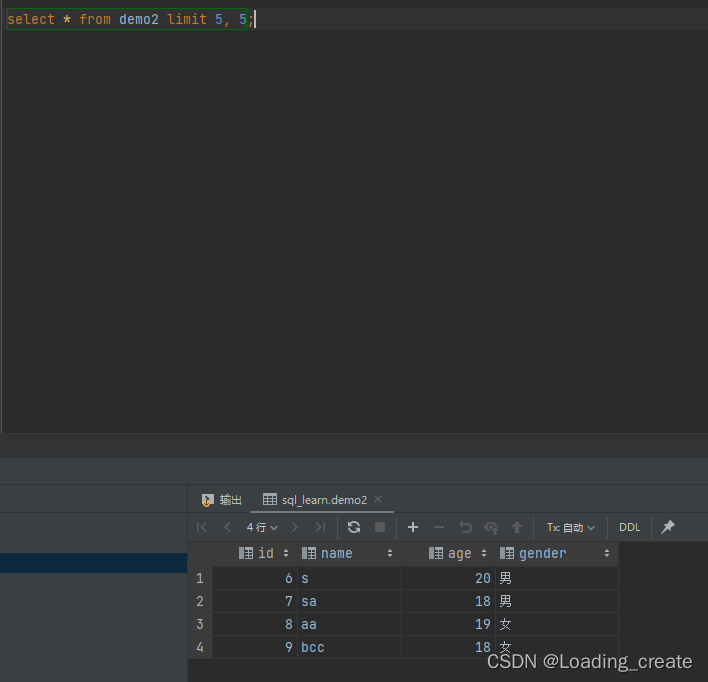Submit changes with the up arrow icon
708x682 pixels.
click(x=517, y=527)
